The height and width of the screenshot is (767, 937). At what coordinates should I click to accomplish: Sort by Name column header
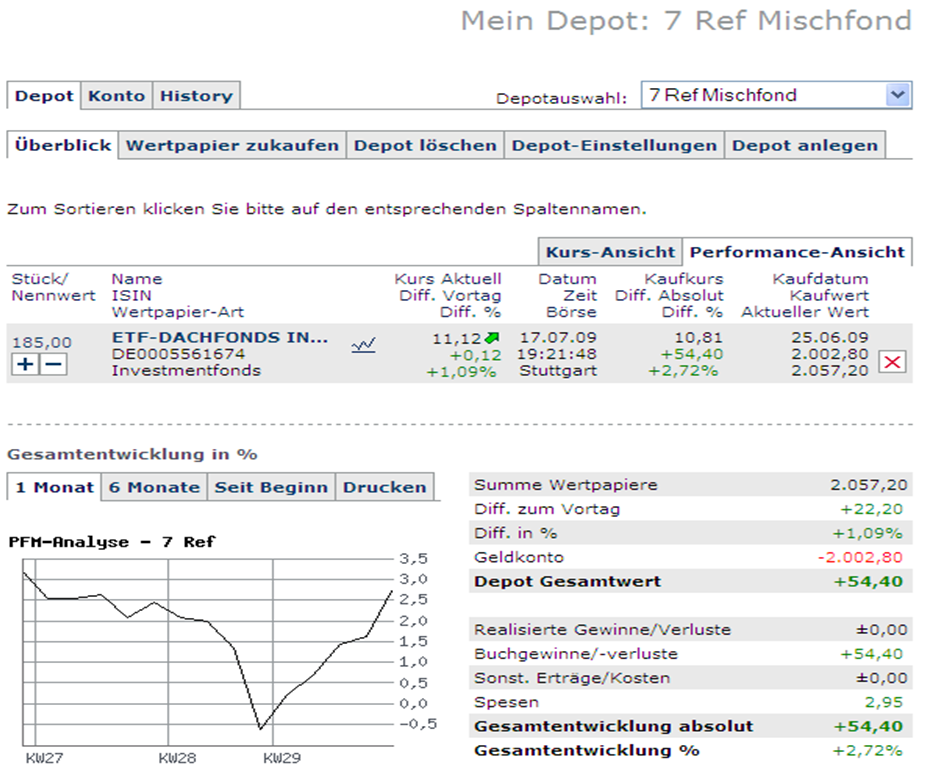click(136, 279)
